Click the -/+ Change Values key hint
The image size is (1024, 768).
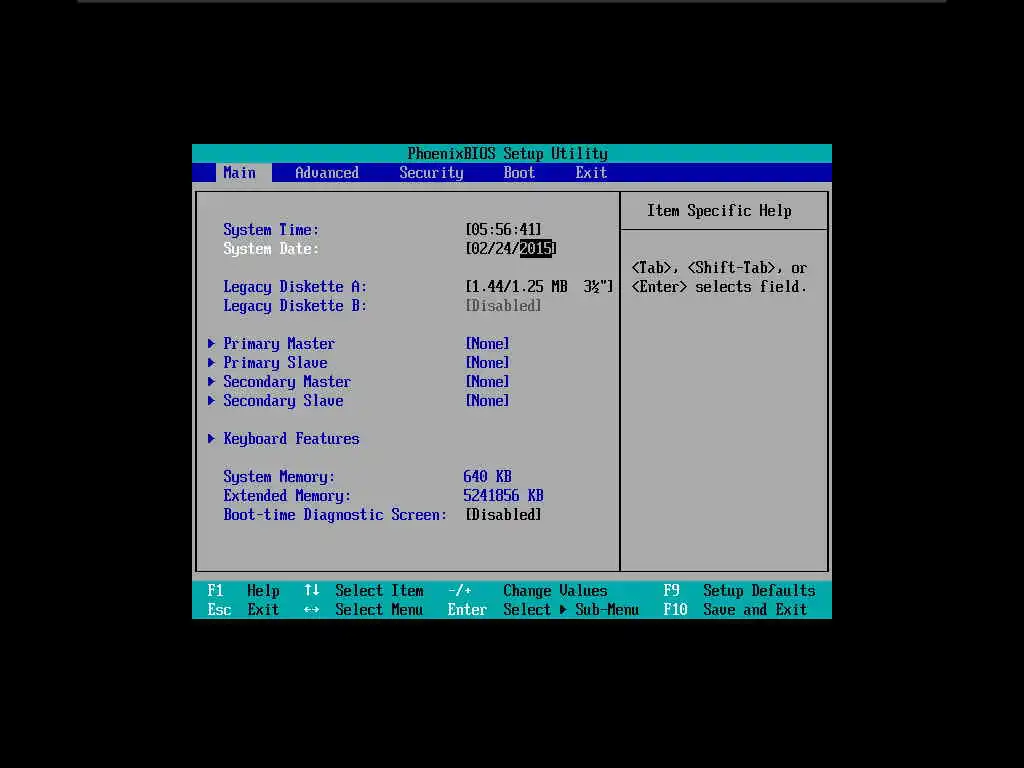tap(527, 590)
